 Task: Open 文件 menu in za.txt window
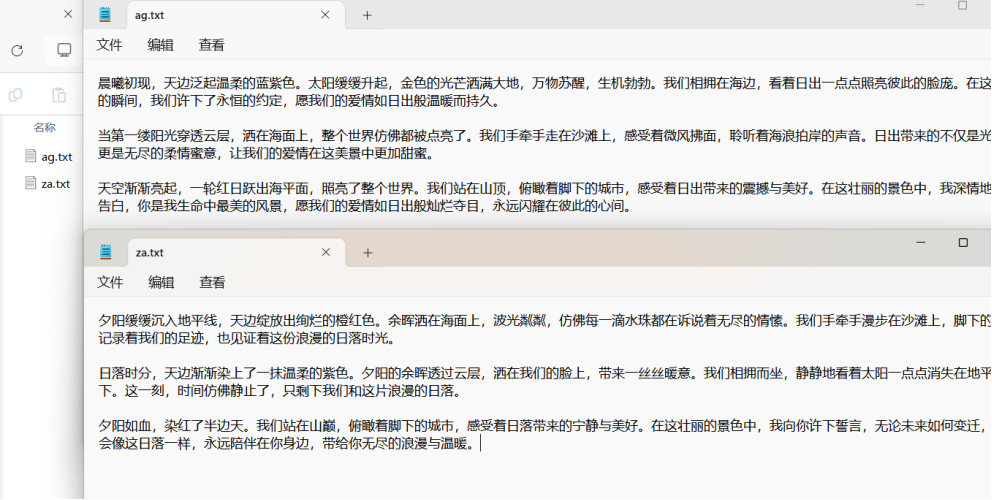(110, 282)
